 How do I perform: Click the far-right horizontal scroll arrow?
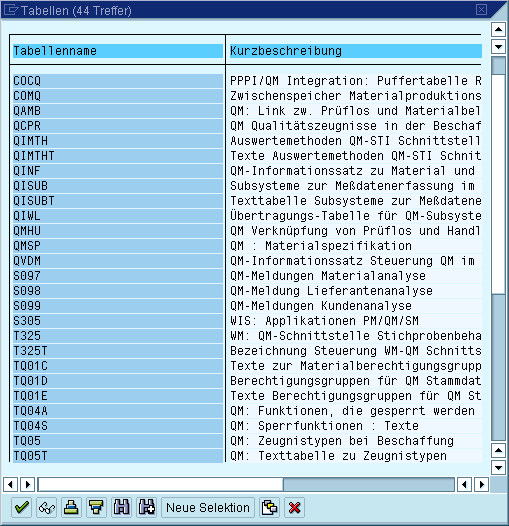click(482, 484)
